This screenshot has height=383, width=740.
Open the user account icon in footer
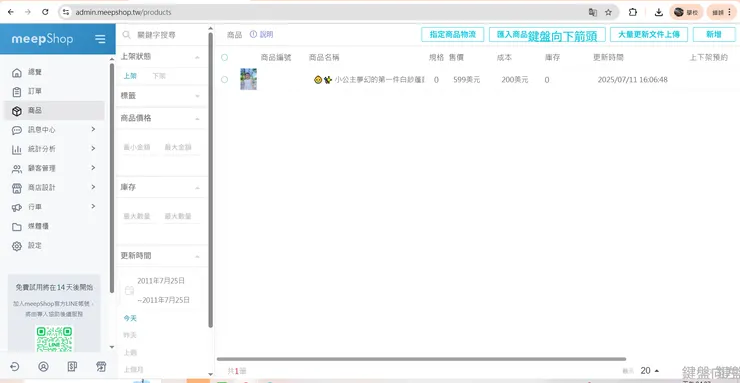tap(43, 366)
